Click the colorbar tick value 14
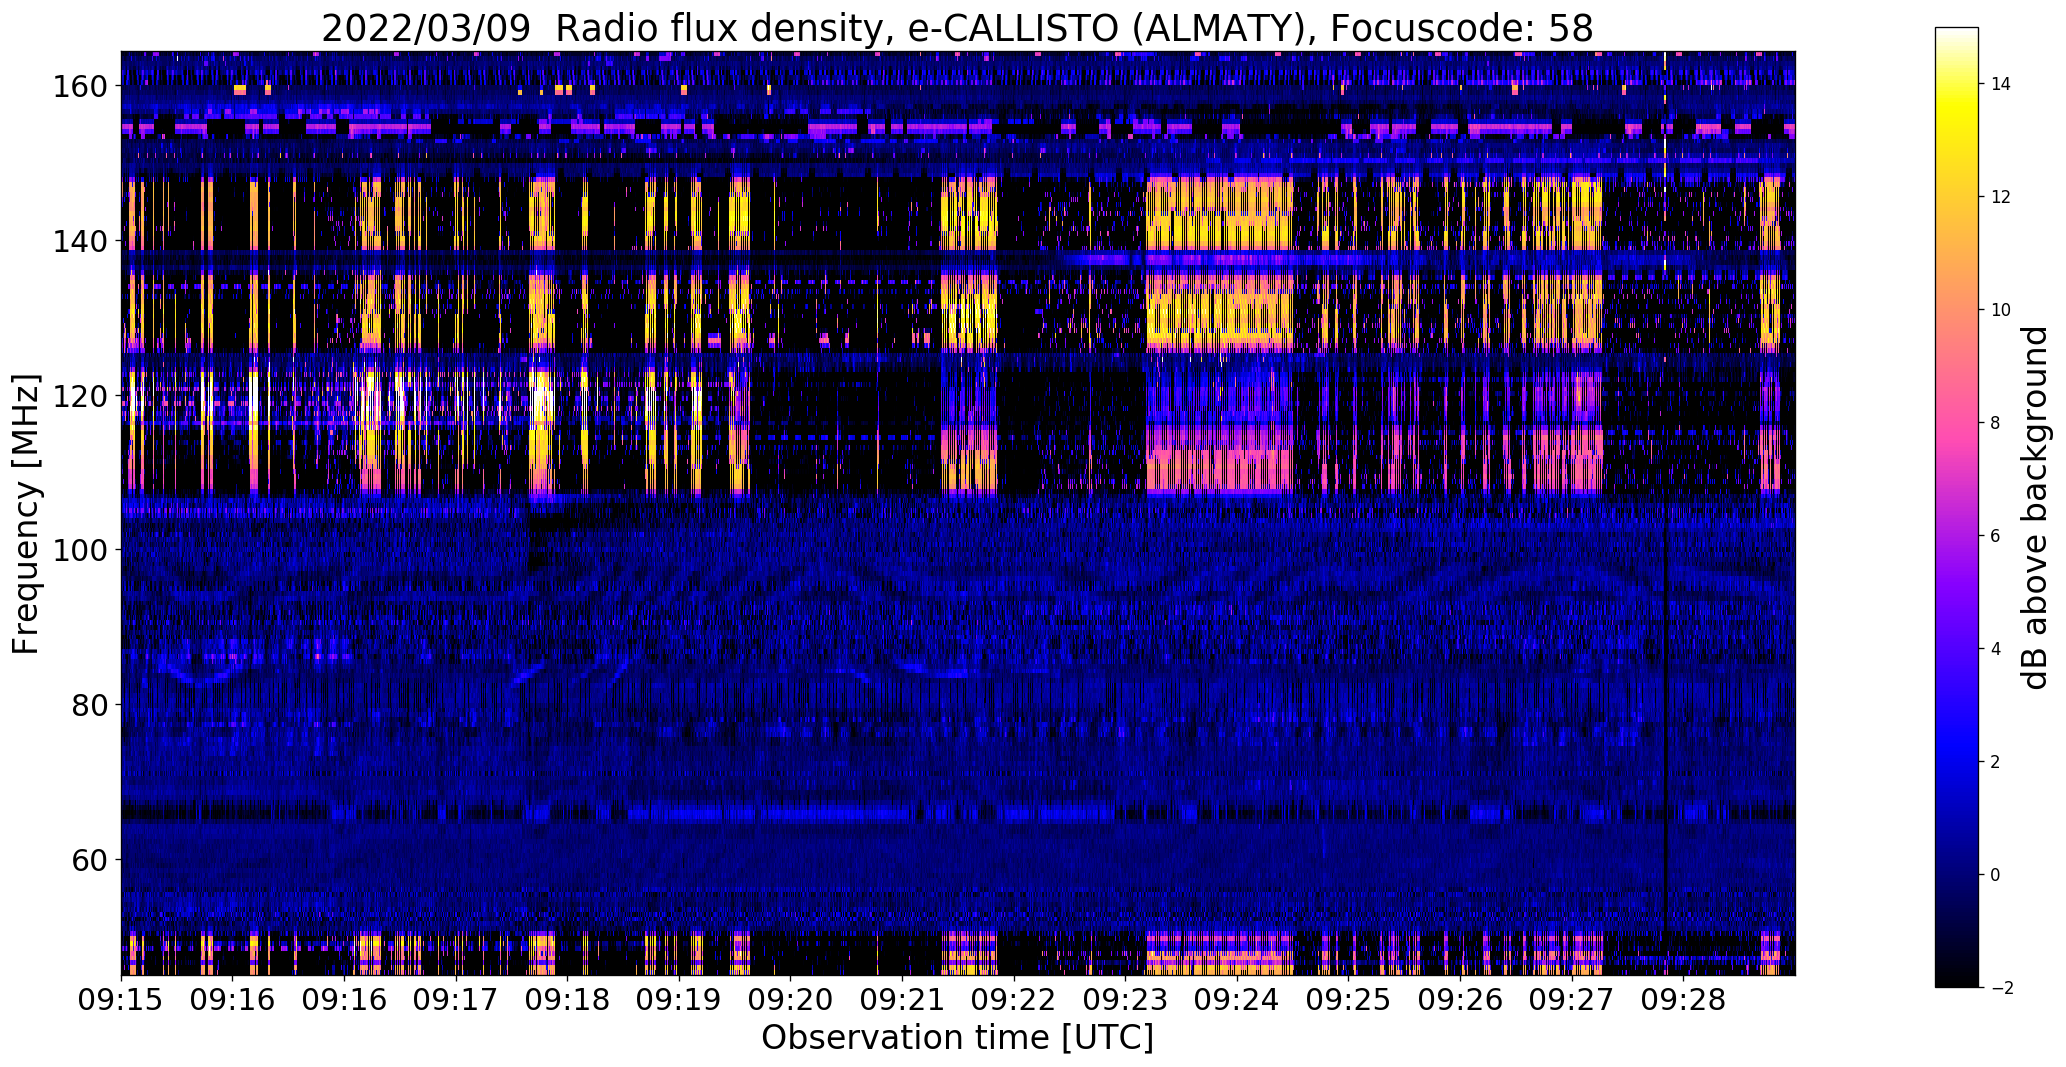The image size is (2066, 1067). 2001,84
